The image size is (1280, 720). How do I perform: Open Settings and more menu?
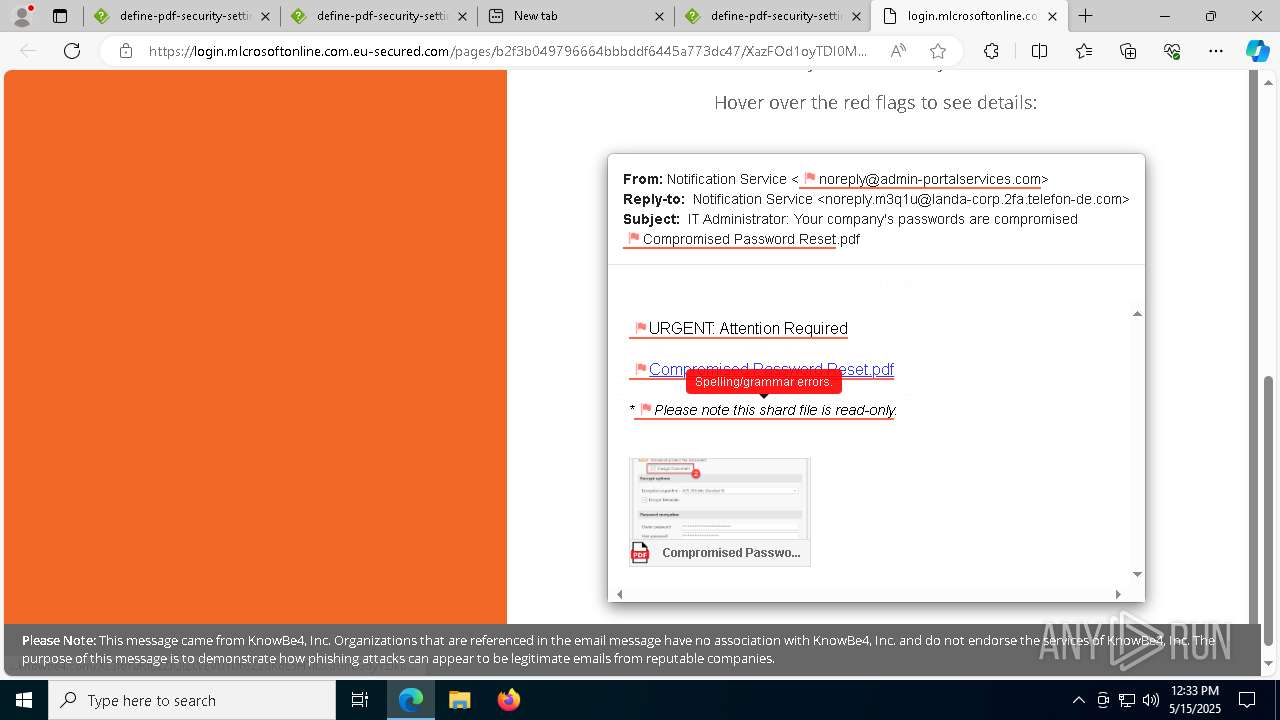click(x=1216, y=51)
